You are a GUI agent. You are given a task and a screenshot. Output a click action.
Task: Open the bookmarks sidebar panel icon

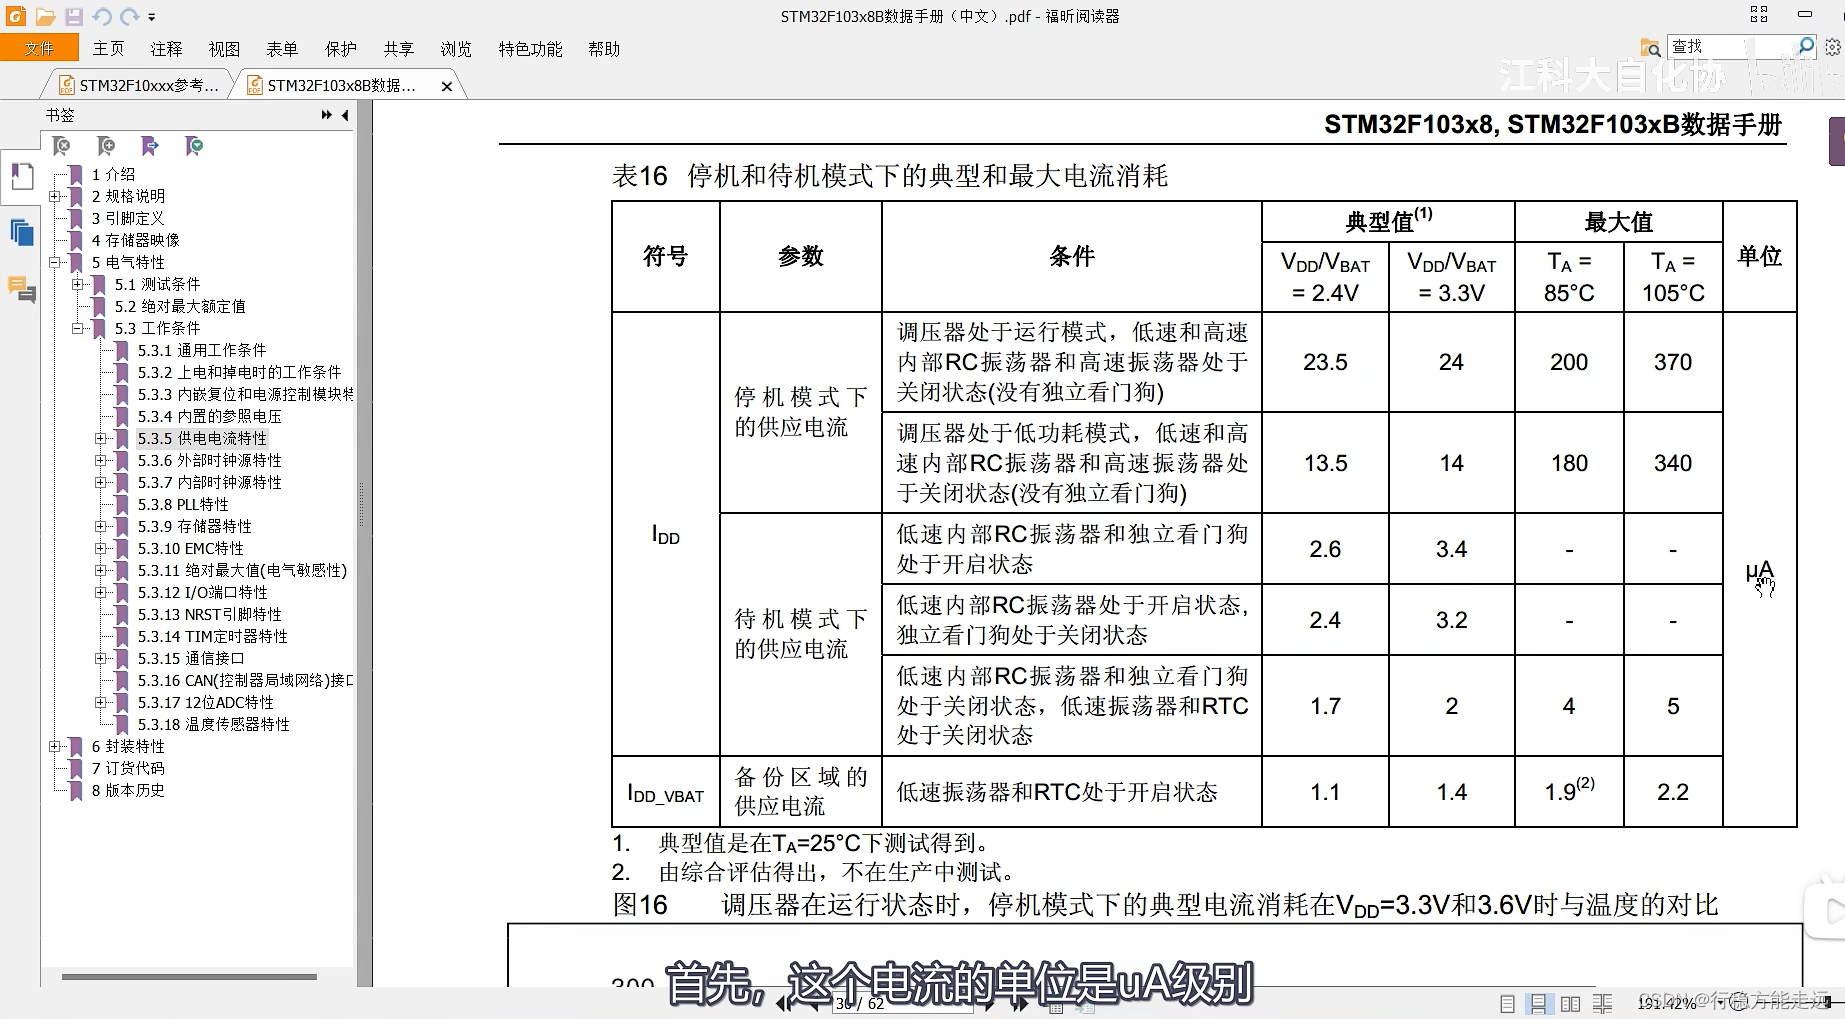pos(21,176)
